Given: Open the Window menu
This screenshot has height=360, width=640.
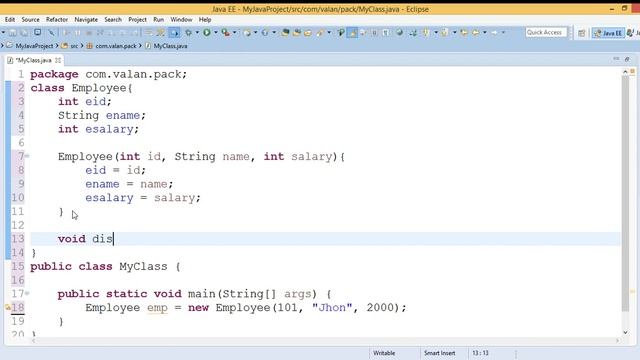Looking at the screenshot, I should click(x=181, y=19).
